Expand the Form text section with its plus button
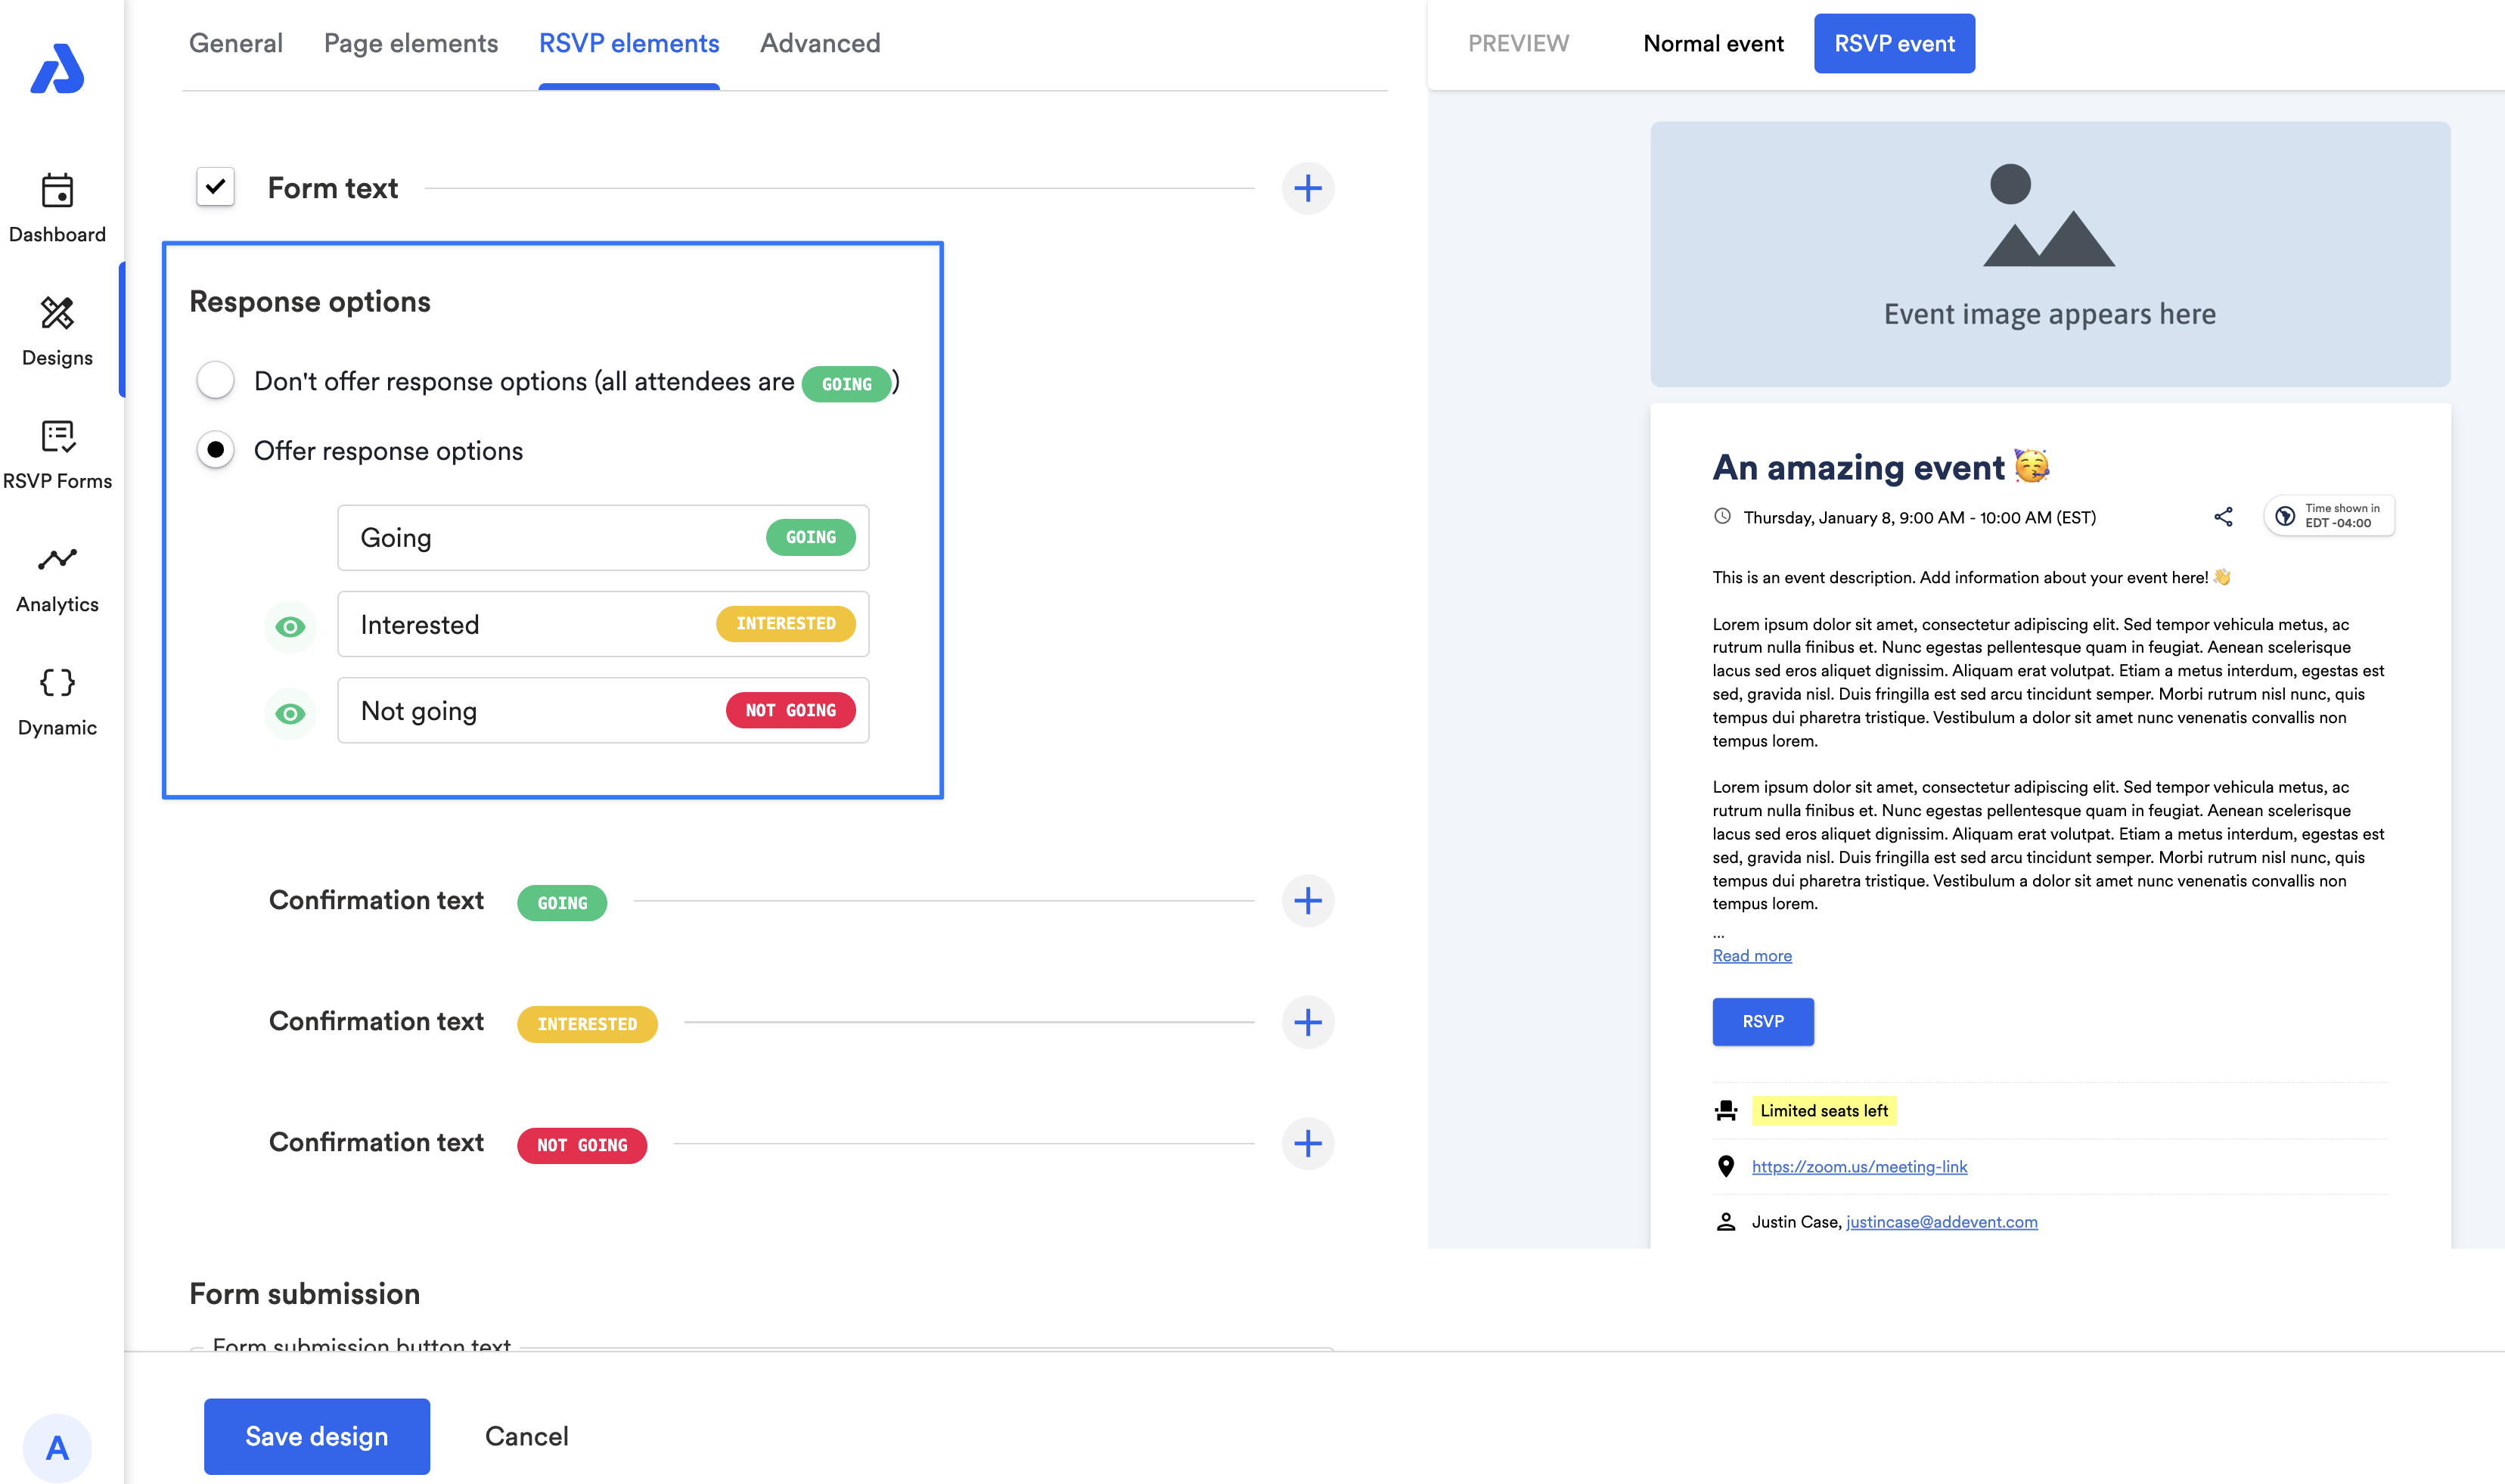Viewport: 2505px width, 1484px height. click(1307, 188)
